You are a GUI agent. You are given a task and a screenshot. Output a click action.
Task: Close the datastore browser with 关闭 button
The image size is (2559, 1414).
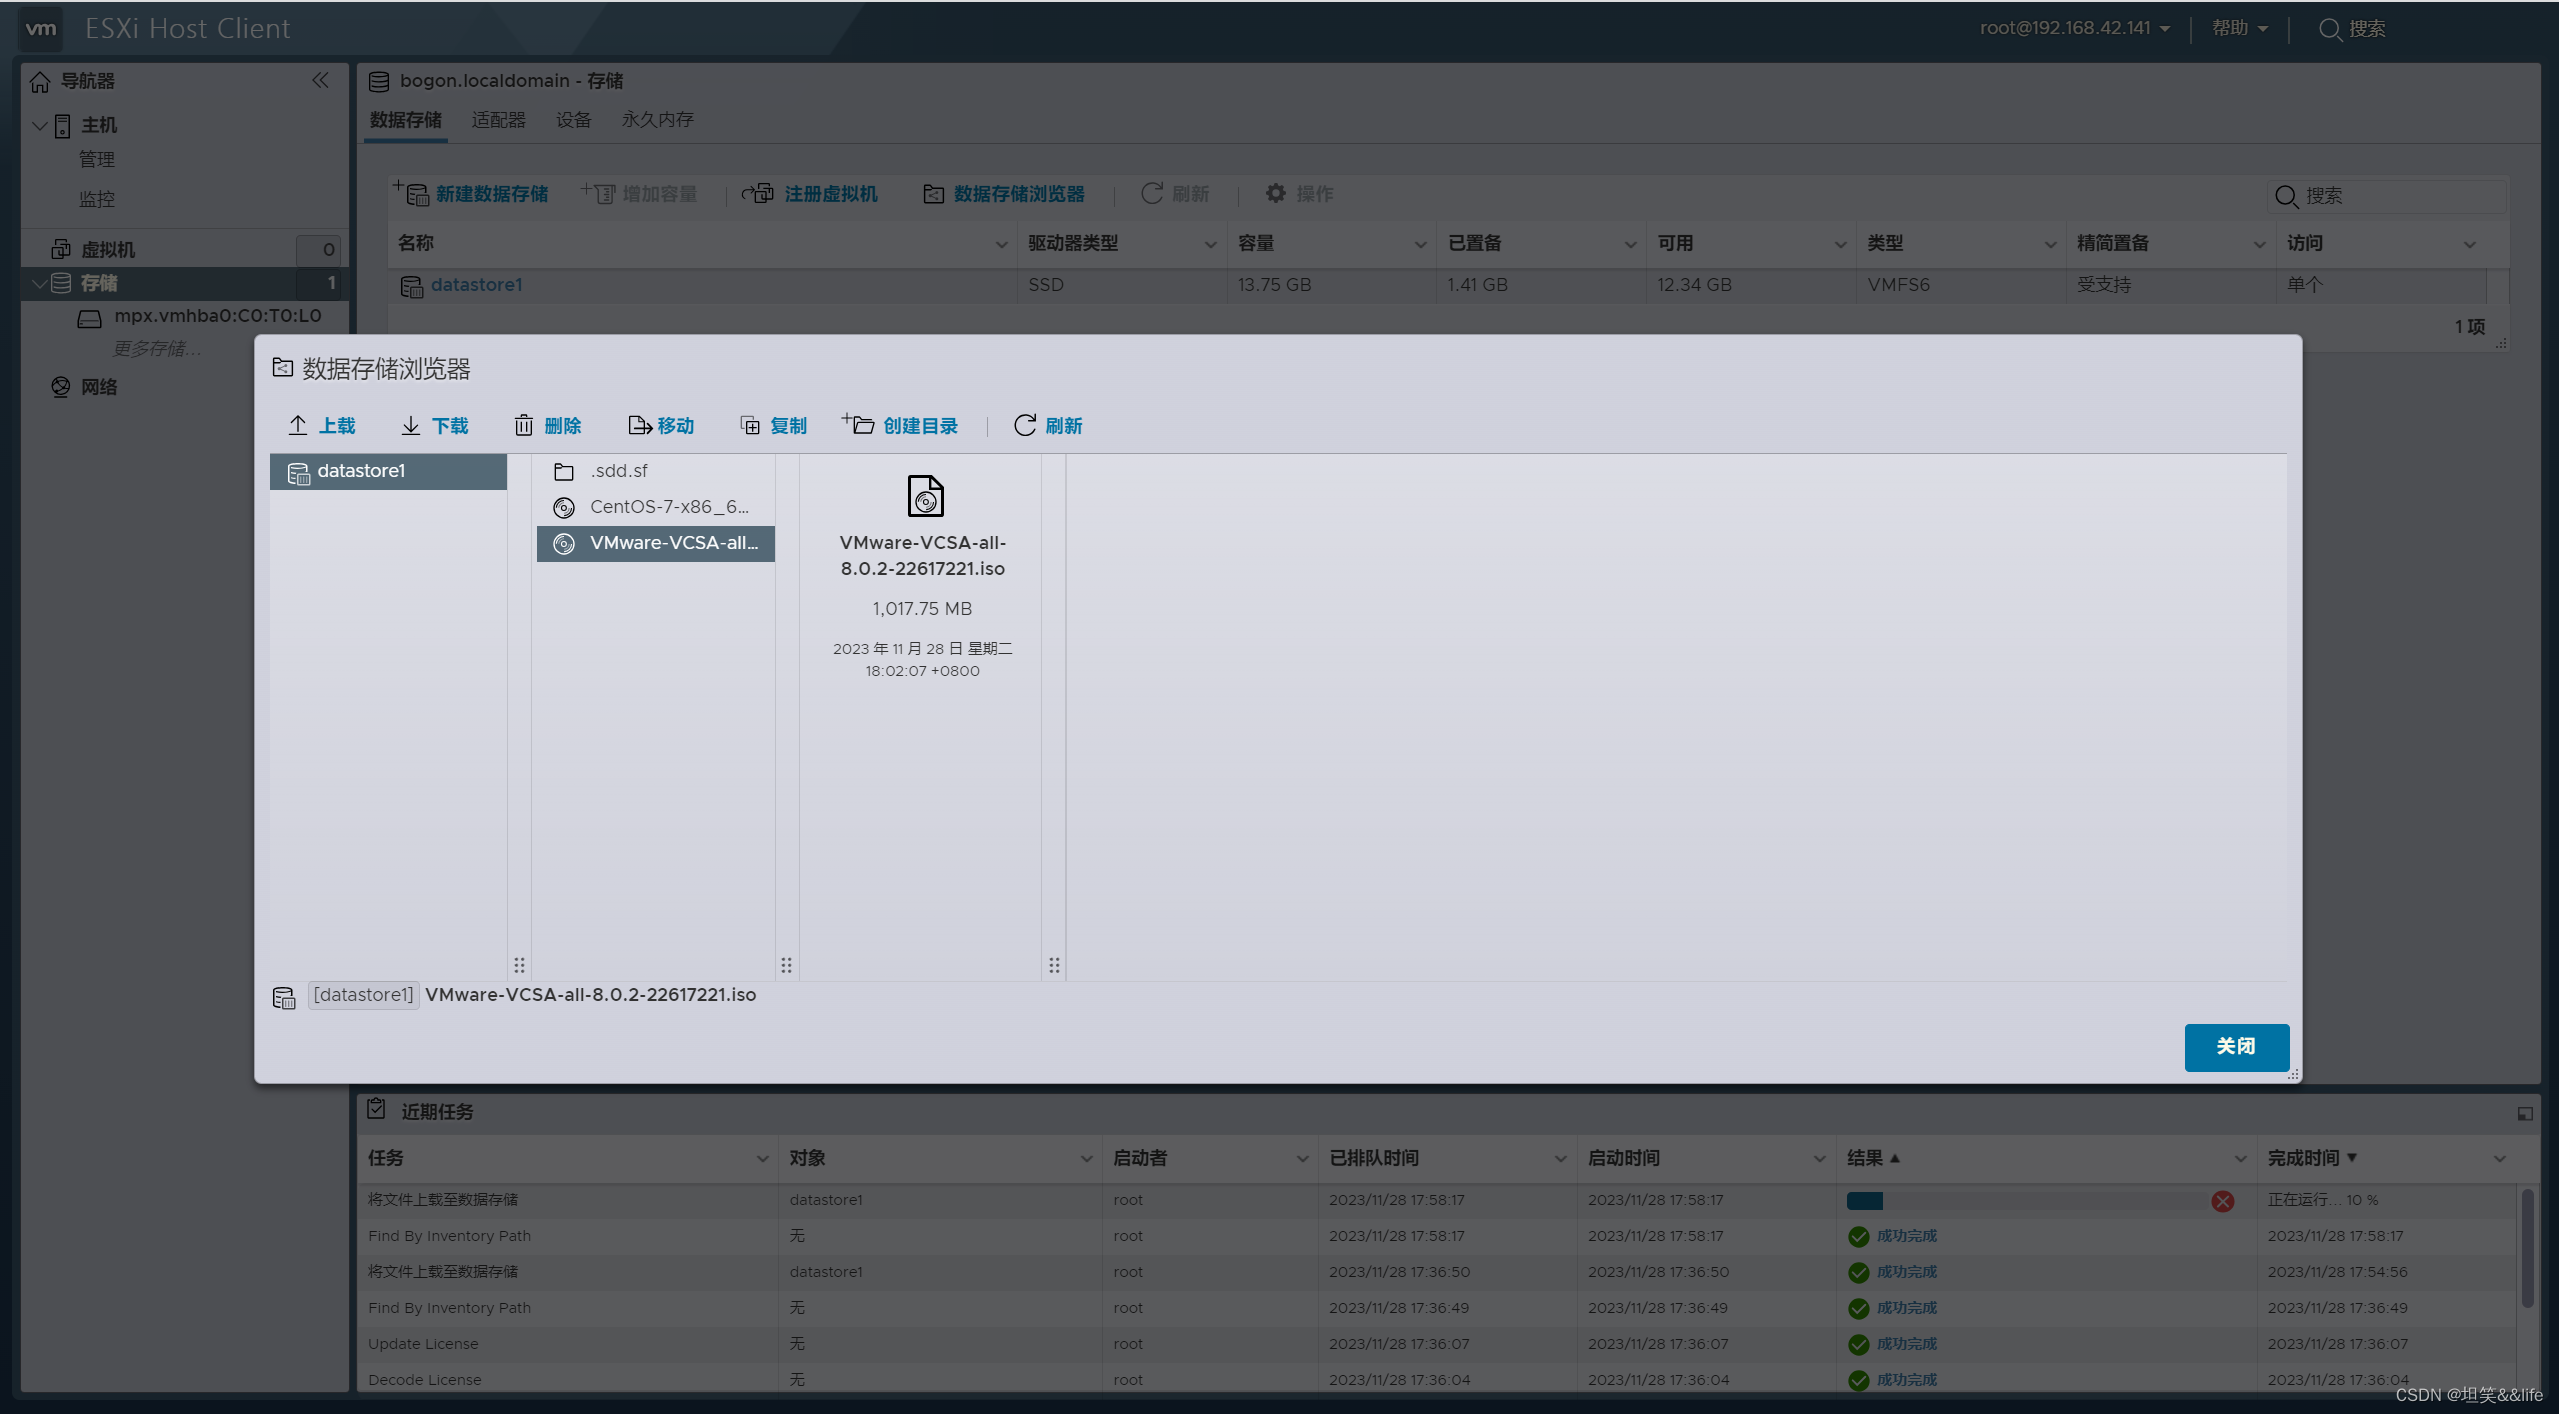tap(2236, 1047)
